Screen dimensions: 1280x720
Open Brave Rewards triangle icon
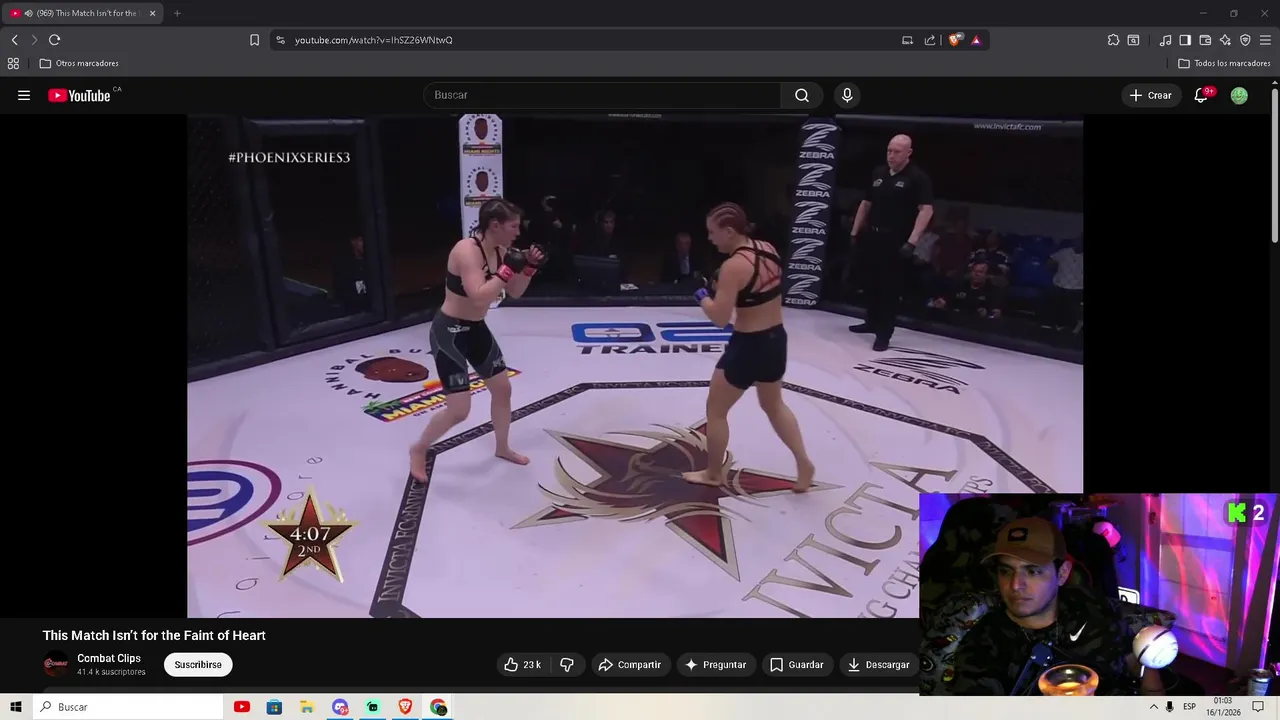click(976, 40)
